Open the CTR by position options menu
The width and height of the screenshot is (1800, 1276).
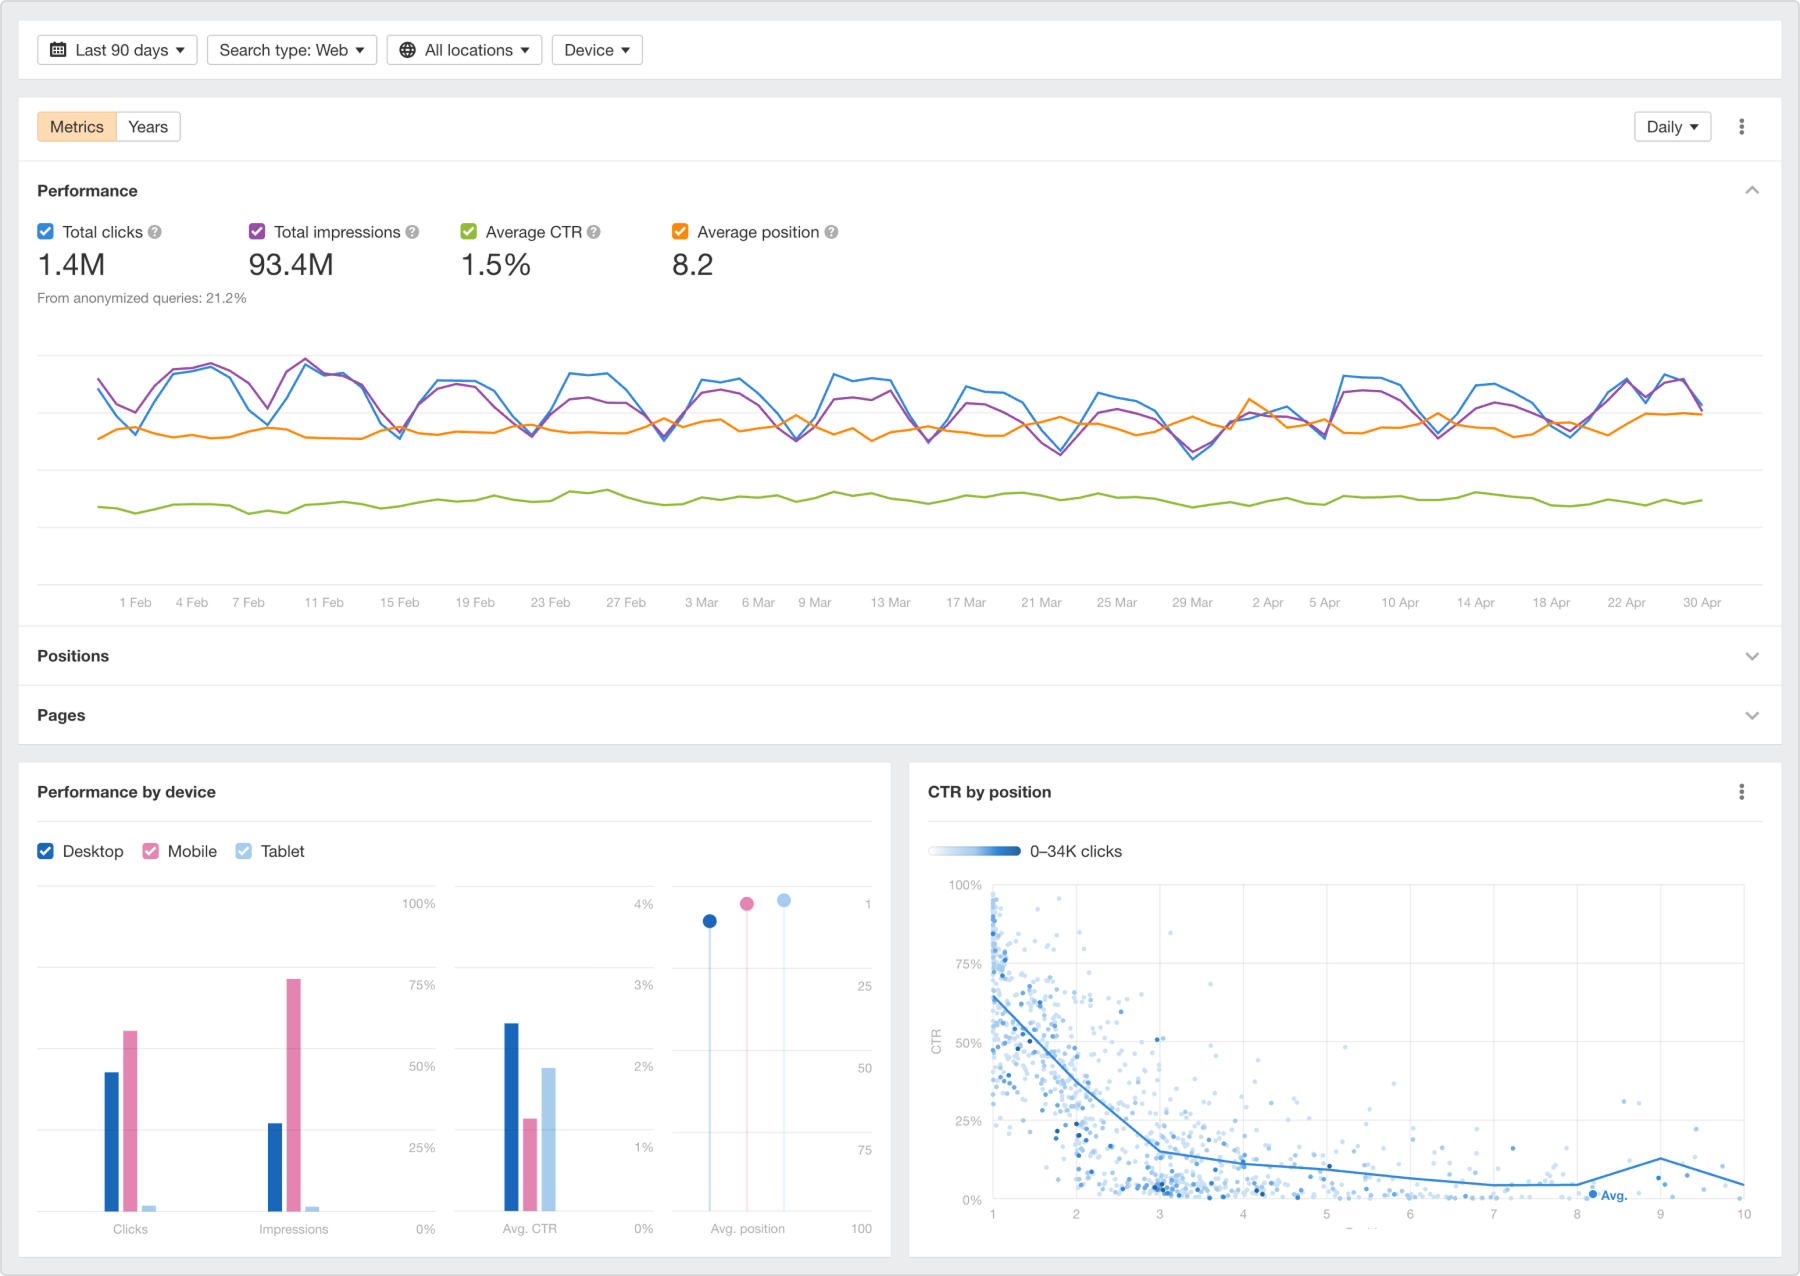click(1741, 792)
